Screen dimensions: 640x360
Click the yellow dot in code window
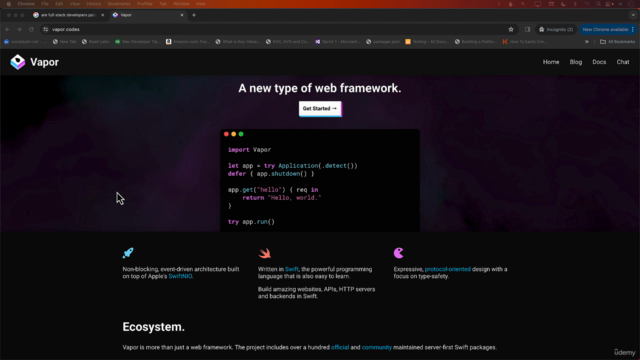[233, 134]
